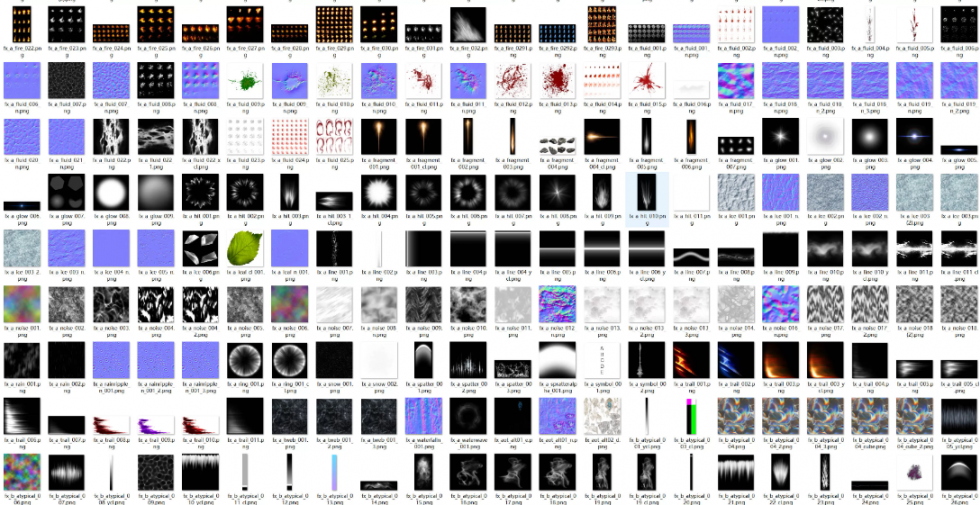The image size is (980, 505).
Task: Click the fx_a_fluid_010.png olive splatter thumbnail
Action: click(334, 80)
